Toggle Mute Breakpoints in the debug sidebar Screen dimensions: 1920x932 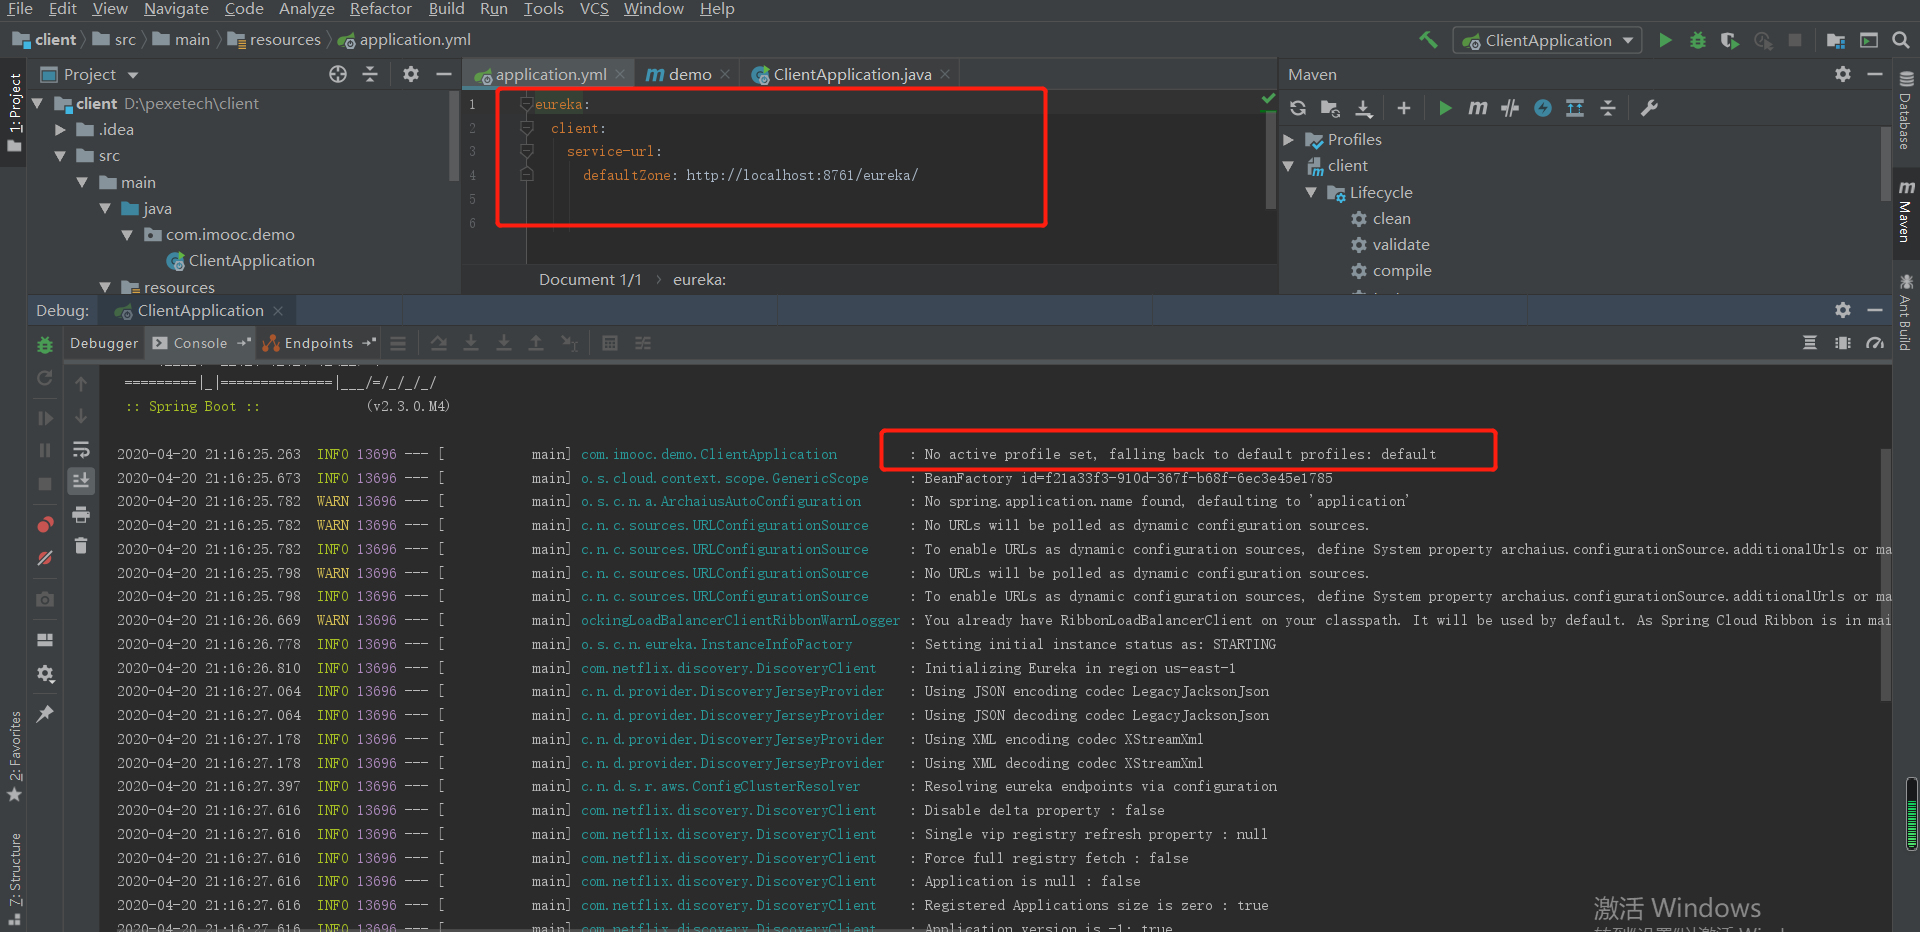[x=45, y=558]
